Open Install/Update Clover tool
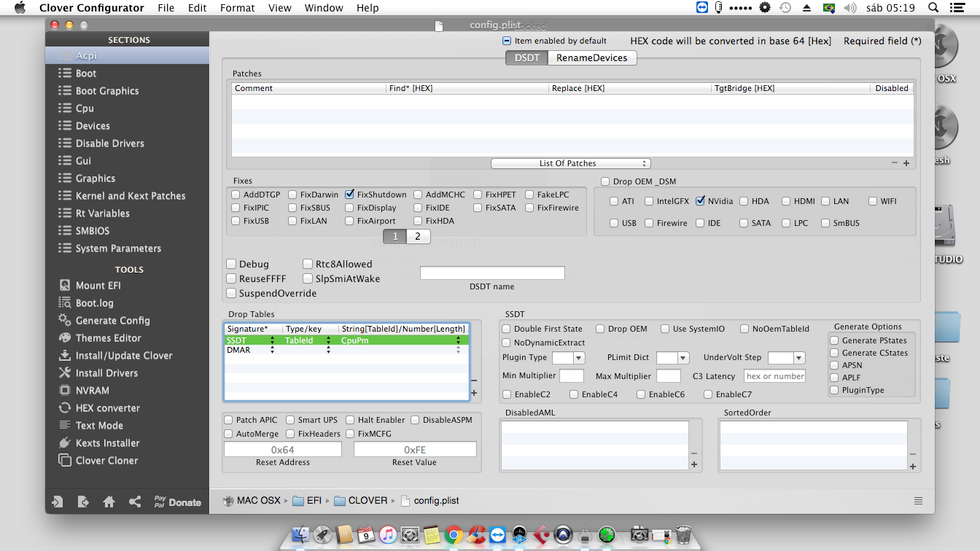Viewport: 980px width, 551px height. click(123, 355)
